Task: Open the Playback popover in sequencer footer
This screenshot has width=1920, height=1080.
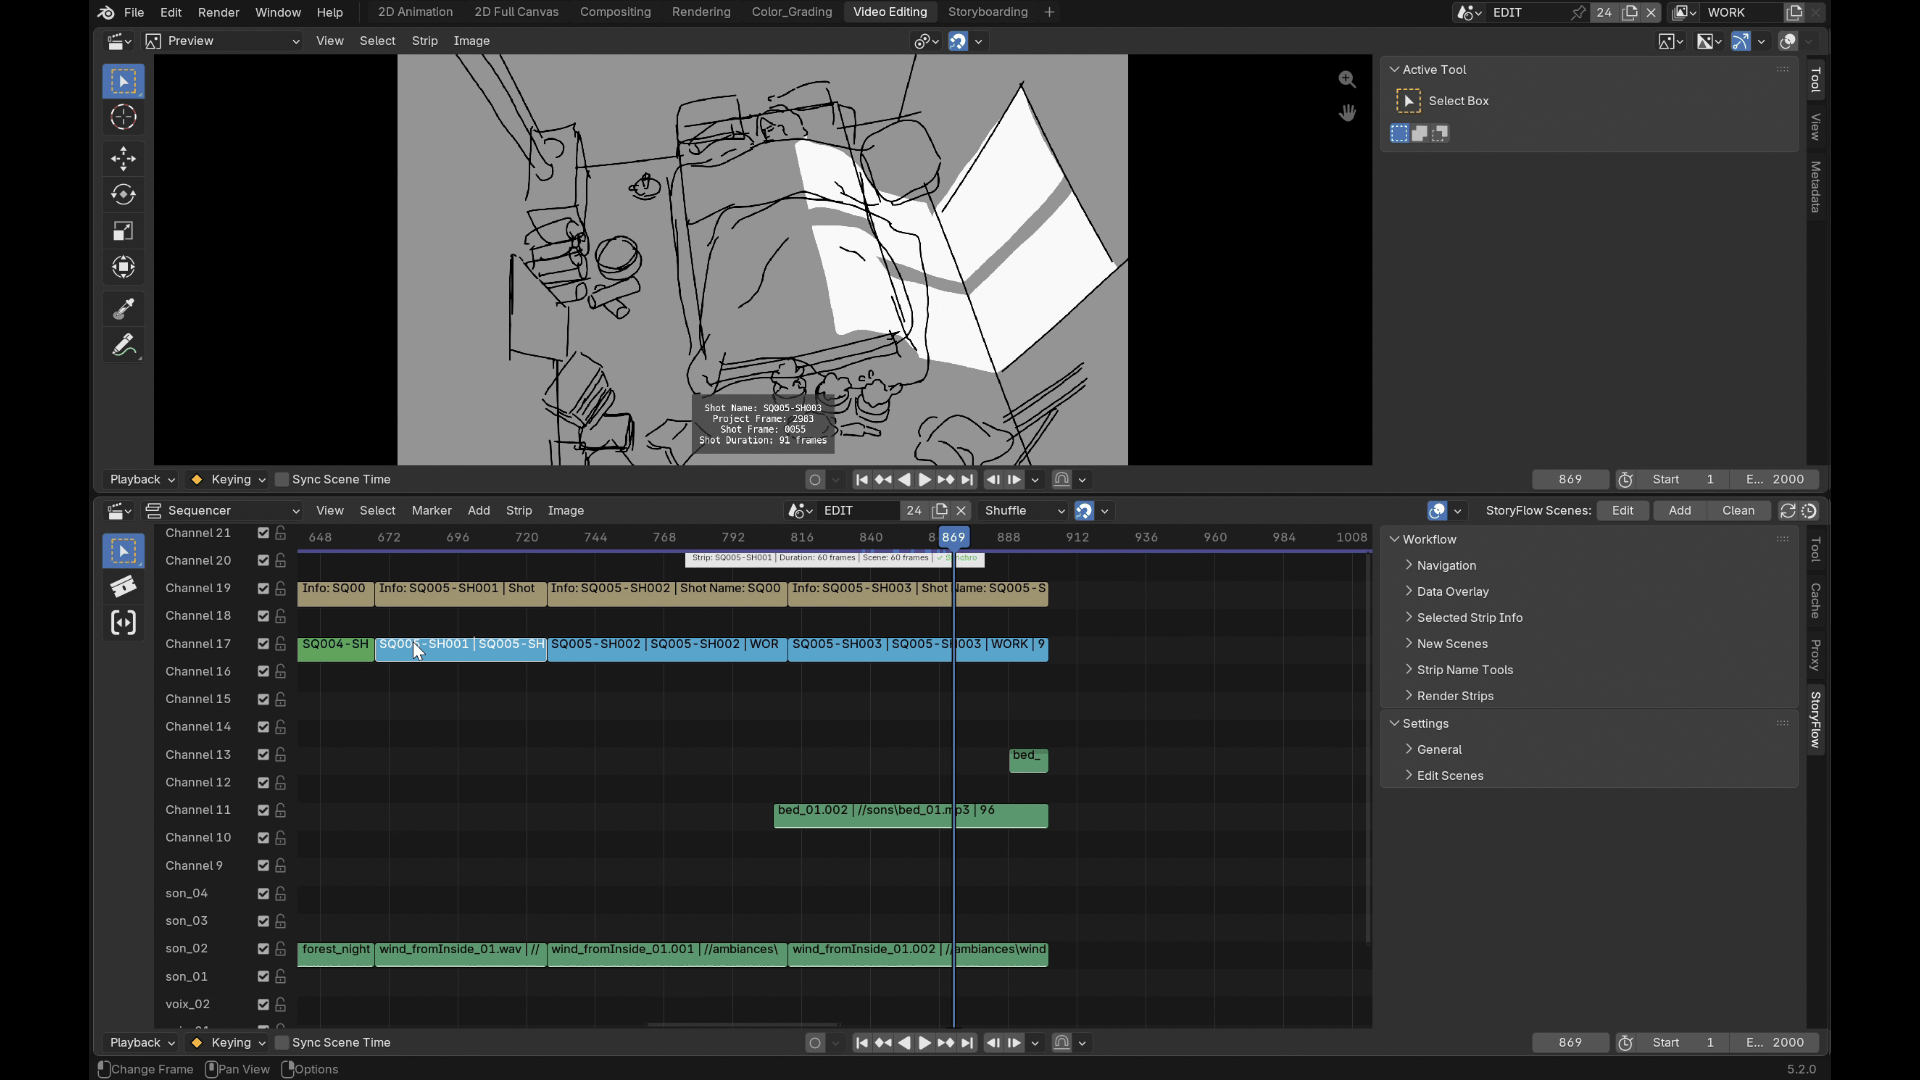Action: click(x=141, y=1043)
